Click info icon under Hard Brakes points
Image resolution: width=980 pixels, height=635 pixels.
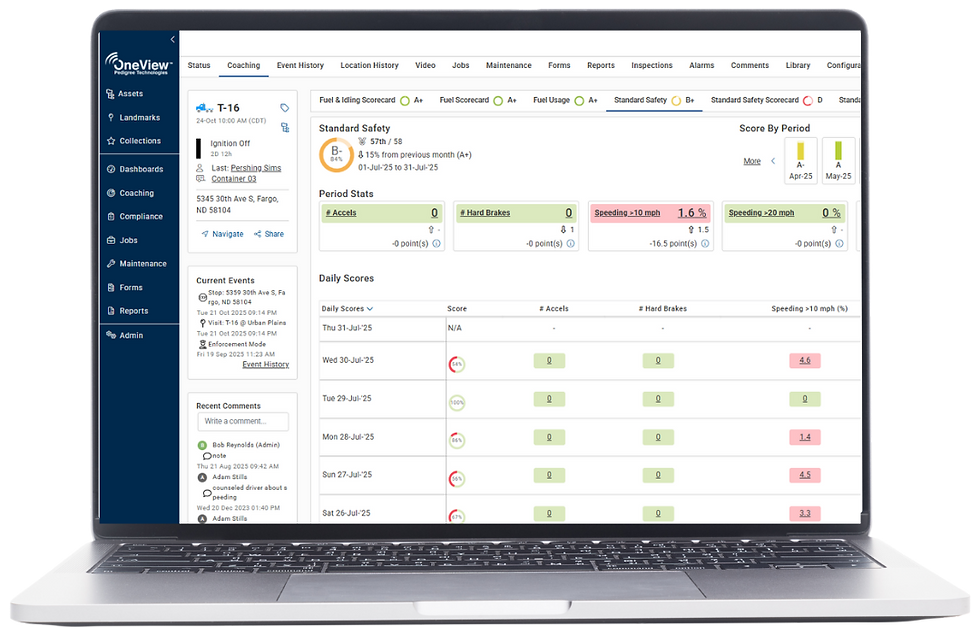[x=571, y=244]
